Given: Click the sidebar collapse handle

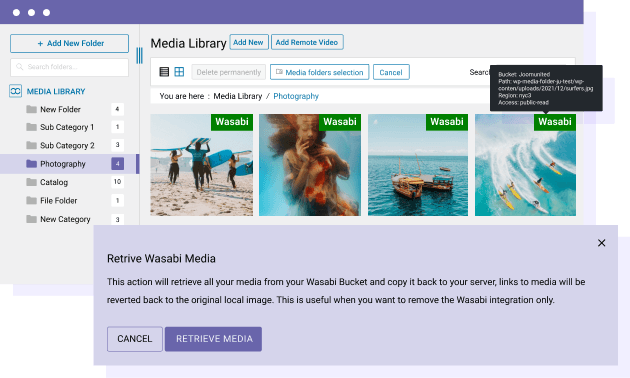Looking at the screenshot, I should pos(139,55).
